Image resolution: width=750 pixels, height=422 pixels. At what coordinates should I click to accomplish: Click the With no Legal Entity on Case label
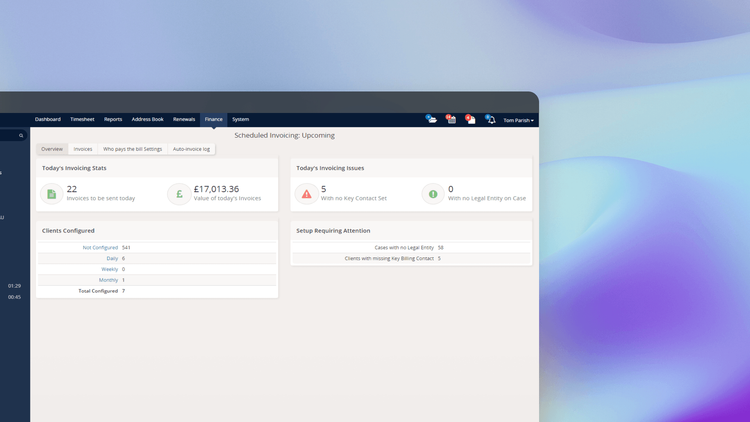(486, 198)
